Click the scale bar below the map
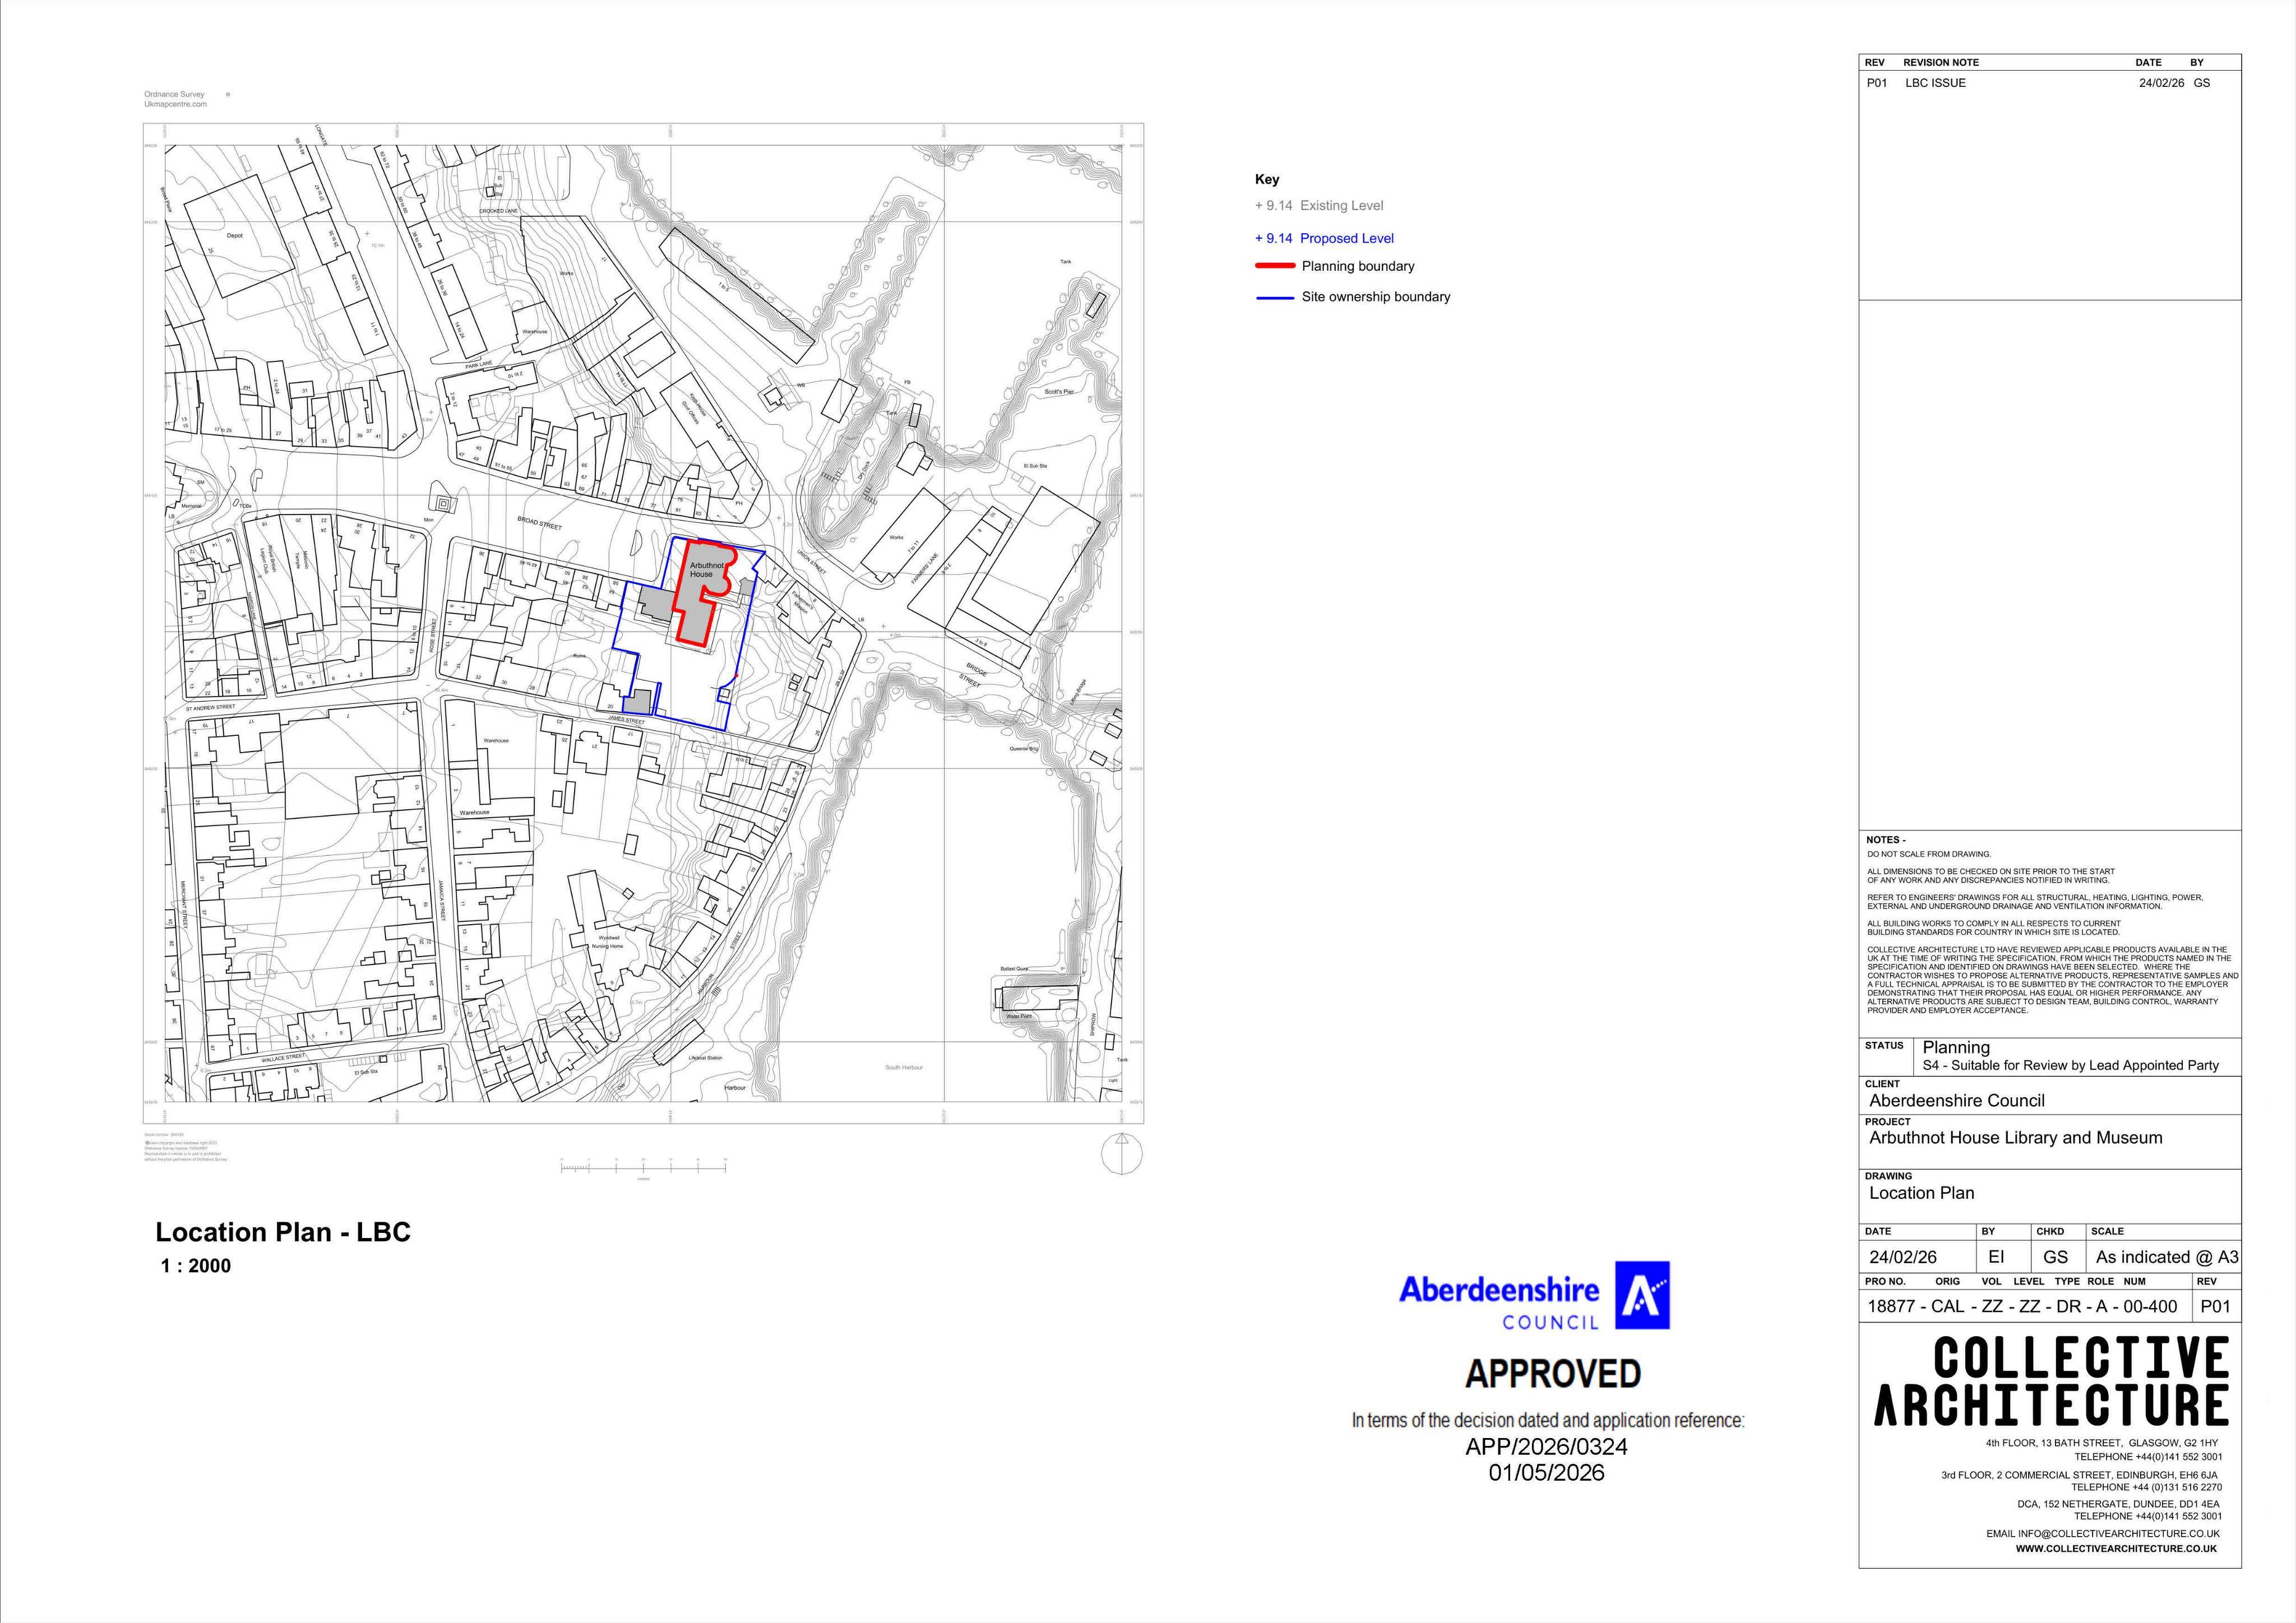 pos(643,1167)
